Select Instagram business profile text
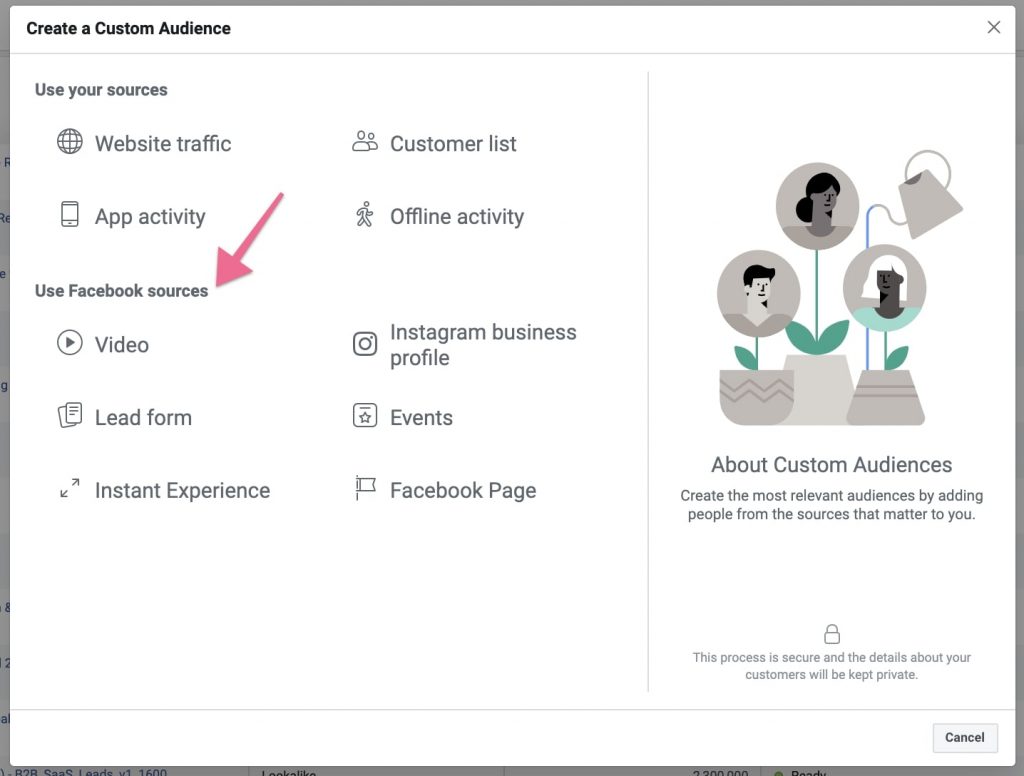This screenshot has height=776, width=1024. point(483,345)
